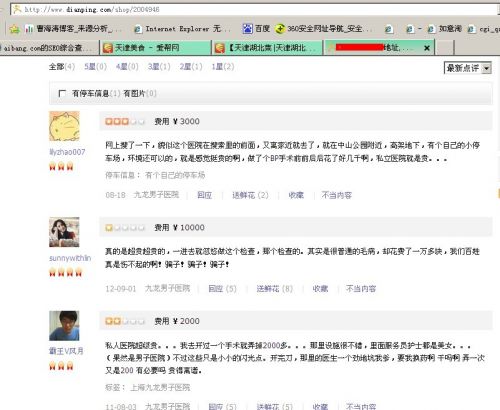Open the lyzhao007 username link
Image resolution: width=500 pixels, height=410 pixels.
[x=67, y=152]
